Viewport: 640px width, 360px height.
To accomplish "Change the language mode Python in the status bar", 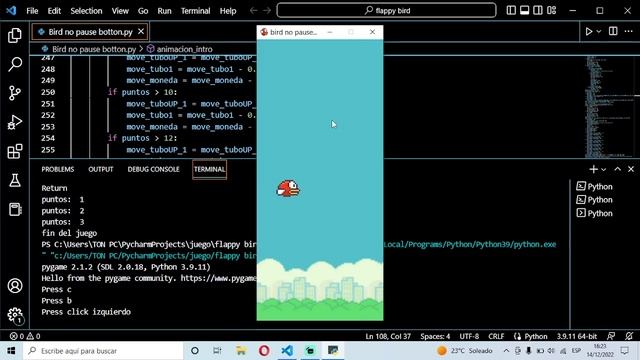I will (x=536, y=336).
